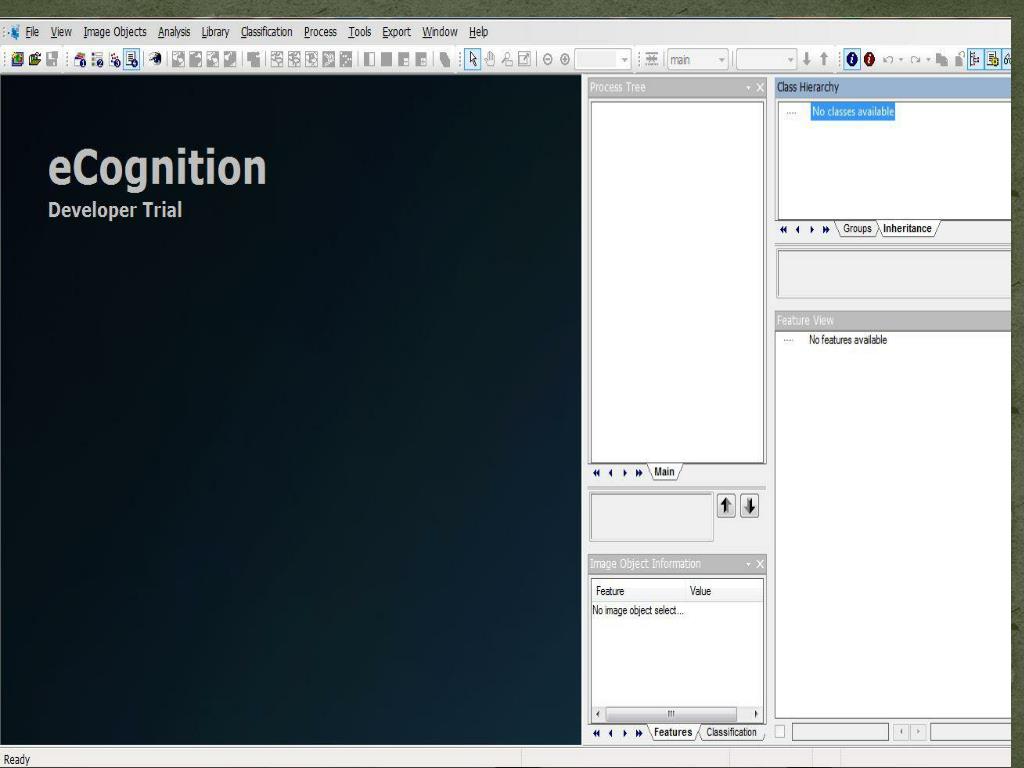Open the Tools menu
Viewport: 1024px width, 768px height.
tap(359, 31)
